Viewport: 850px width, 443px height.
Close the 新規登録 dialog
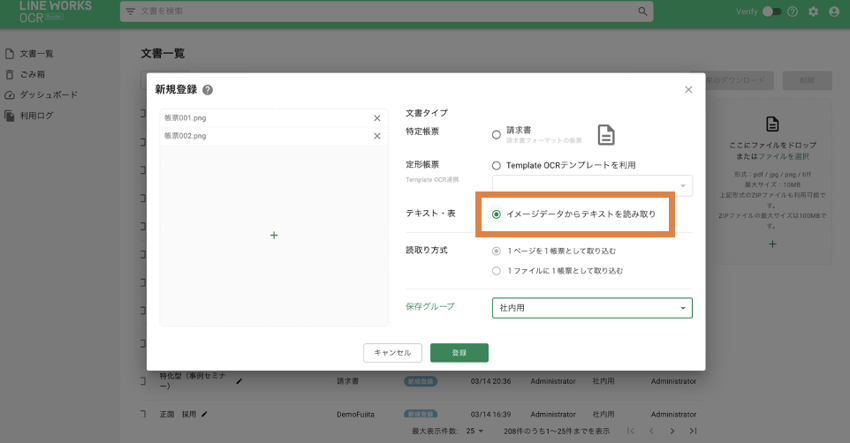tap(688, 90)
